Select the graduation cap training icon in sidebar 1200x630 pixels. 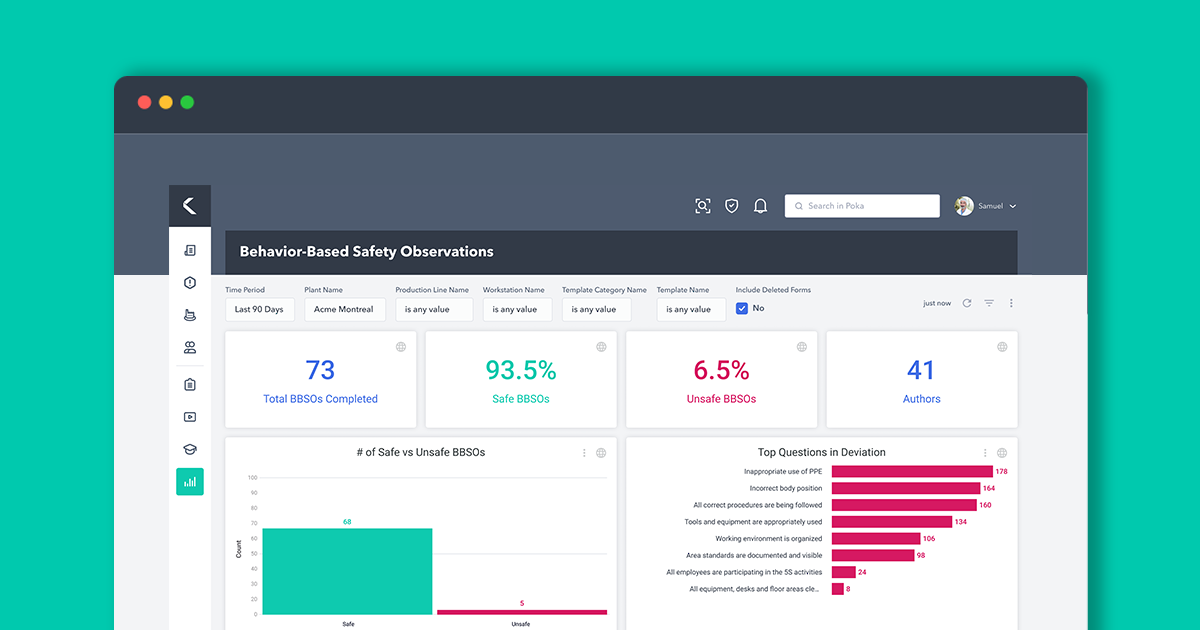[x=190, y=449]
